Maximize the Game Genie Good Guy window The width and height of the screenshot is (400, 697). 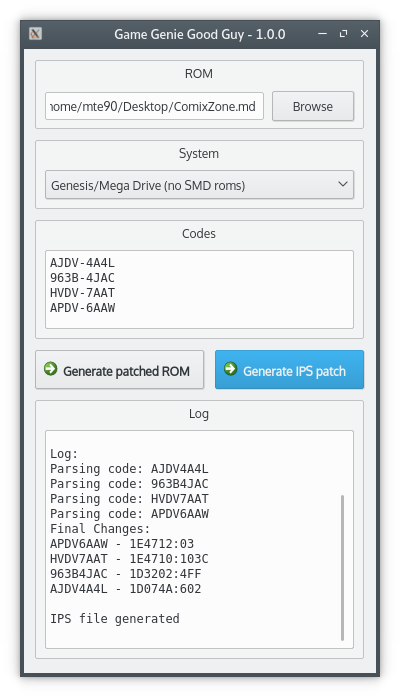pyautogui.click(x=343, y=34)
